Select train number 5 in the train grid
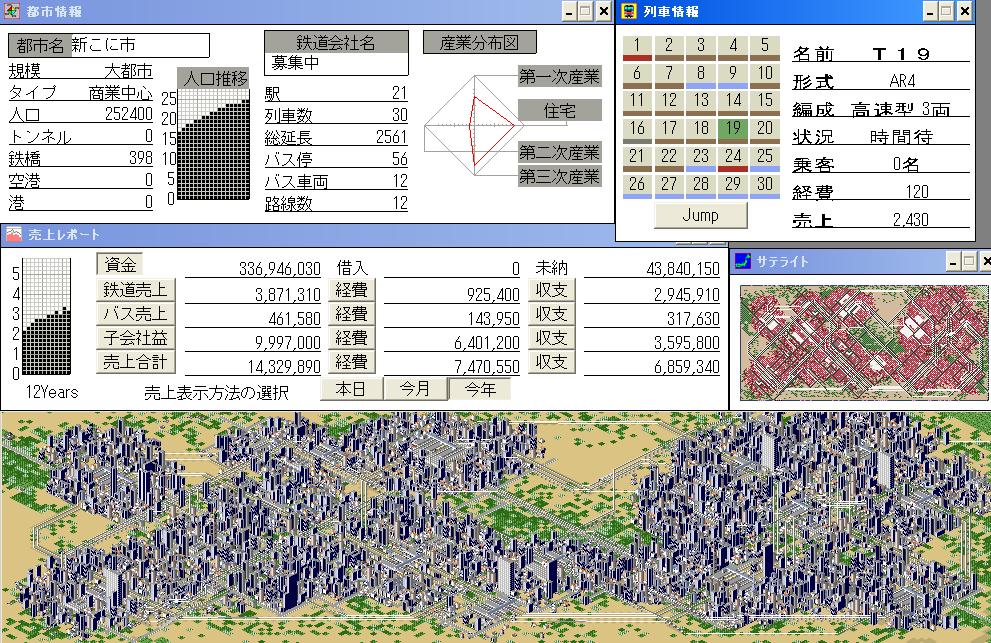The height and width of the screenshot is (643, 991). (765, 47)
